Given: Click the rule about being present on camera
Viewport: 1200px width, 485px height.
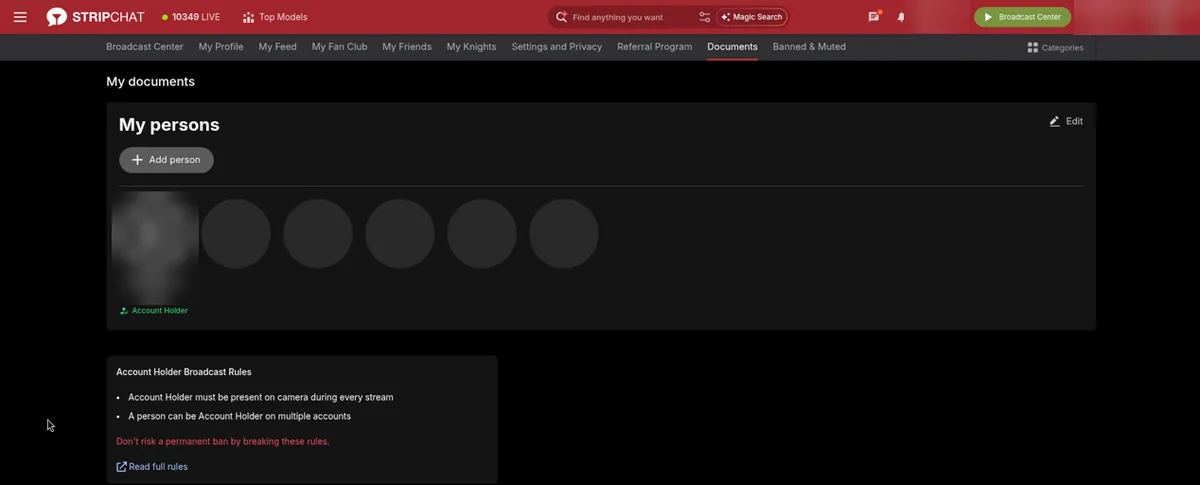Looking at the screenshot, I should 260,397.
